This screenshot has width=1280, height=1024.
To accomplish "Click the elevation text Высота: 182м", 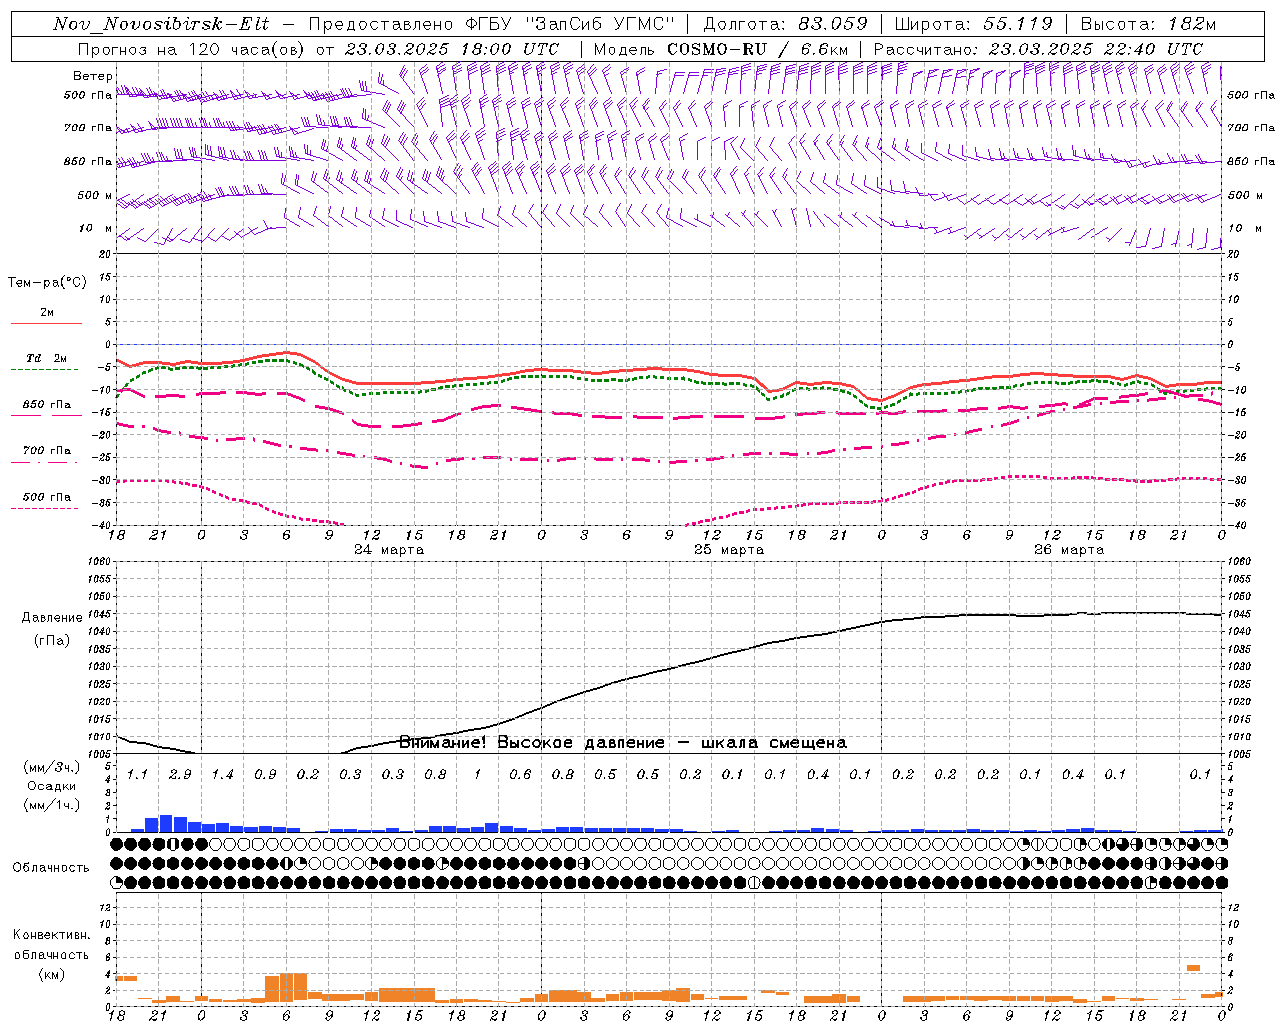I will (x=1147, y=24).
